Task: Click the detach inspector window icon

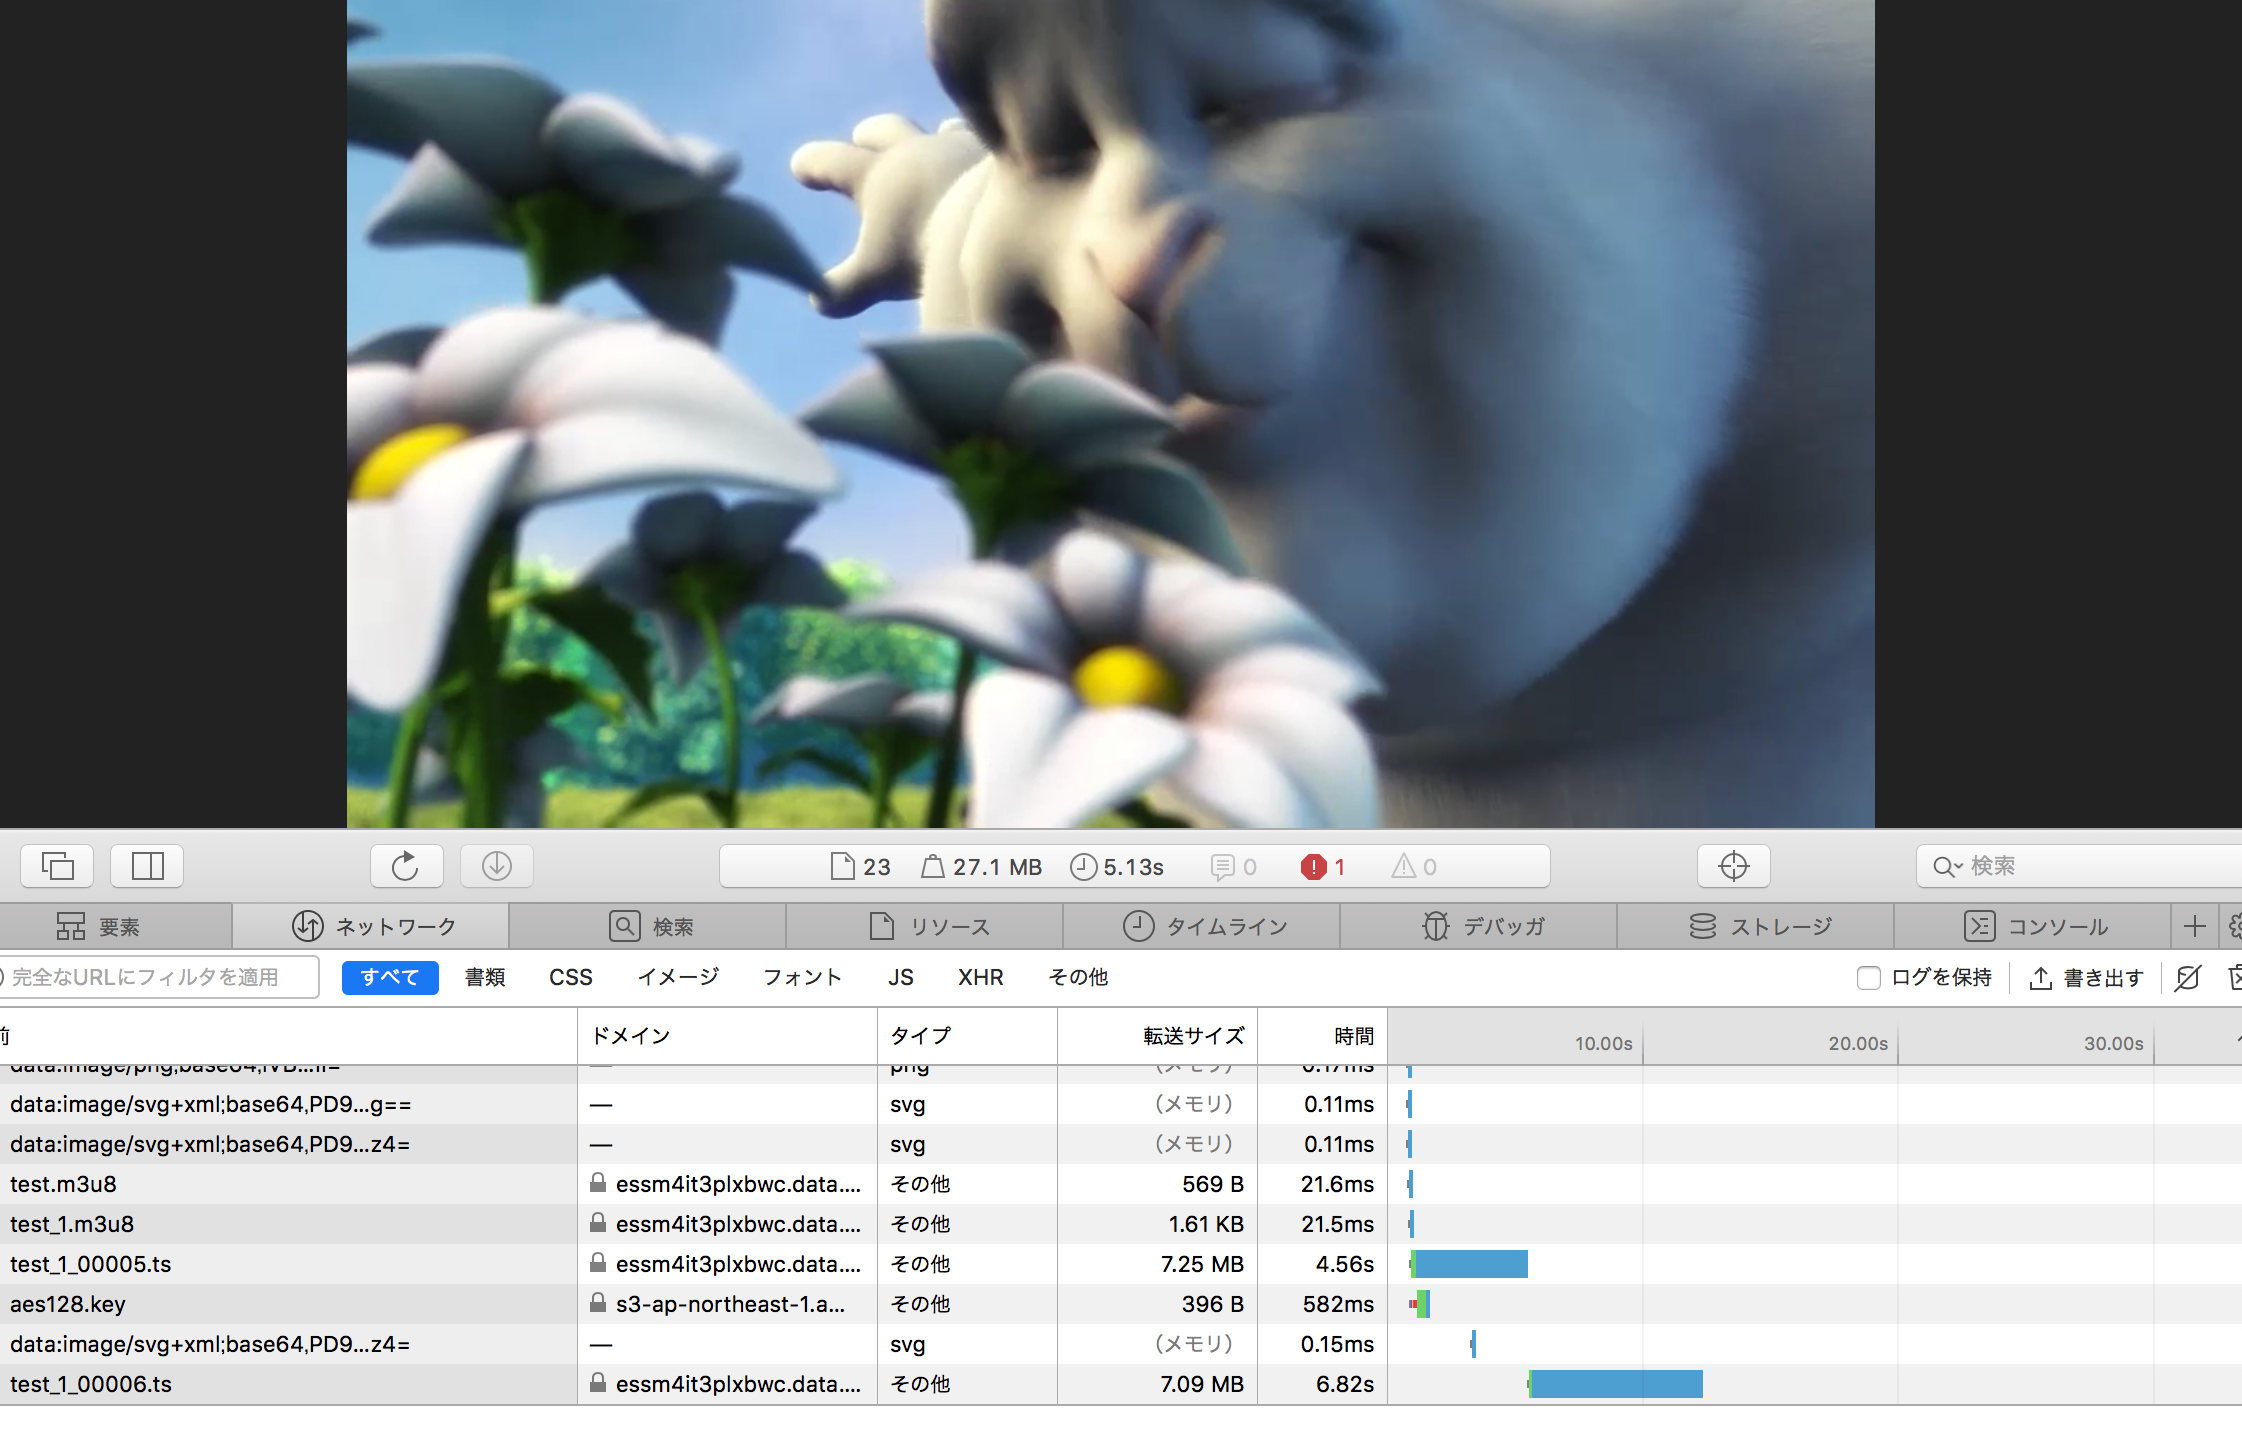Action: click(x=57, y=866)
